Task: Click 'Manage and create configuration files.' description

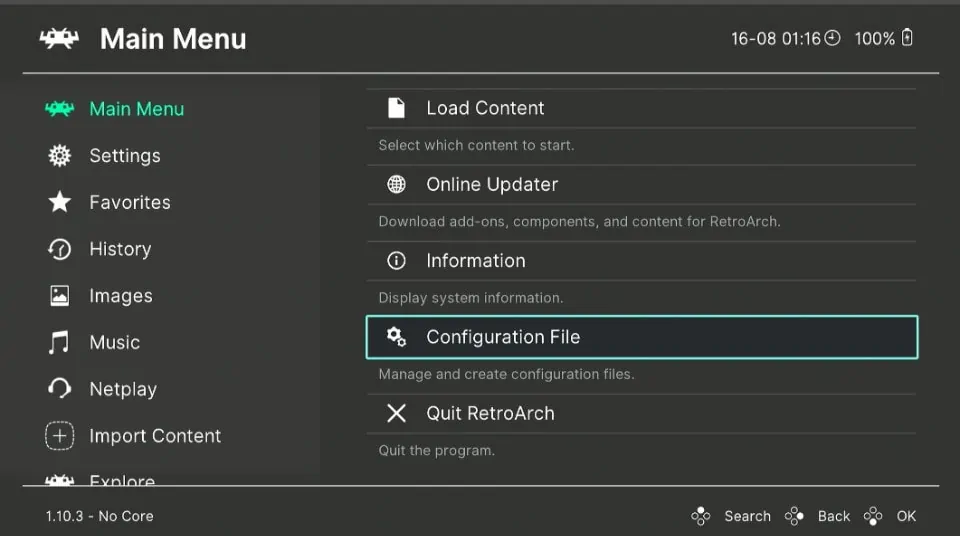Action: 506,374
